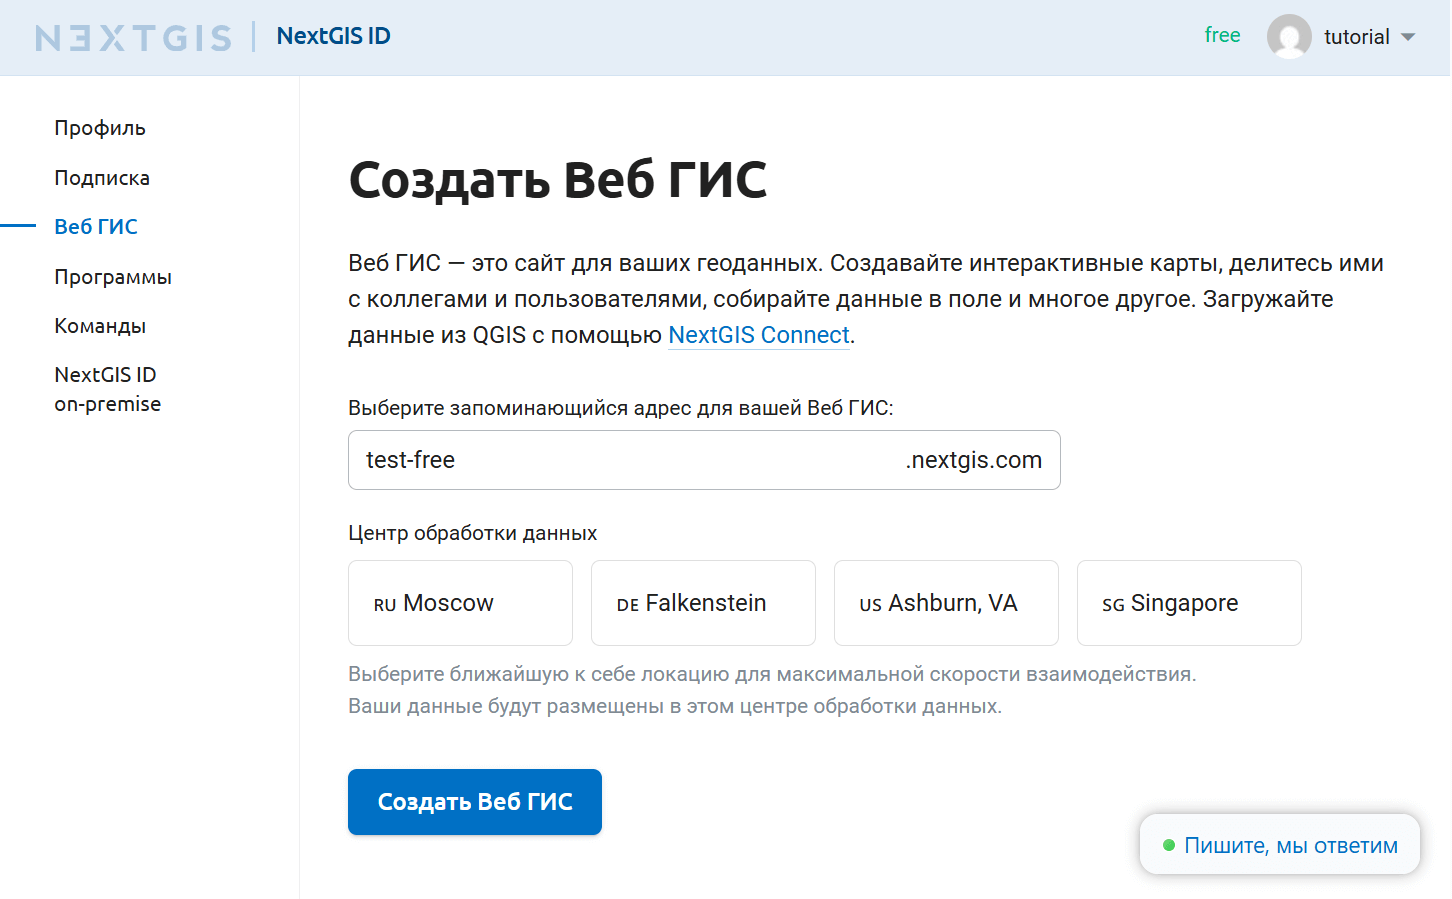Click the NextGIS logo in header
The image size is (1452, 899).
point(133,37)
